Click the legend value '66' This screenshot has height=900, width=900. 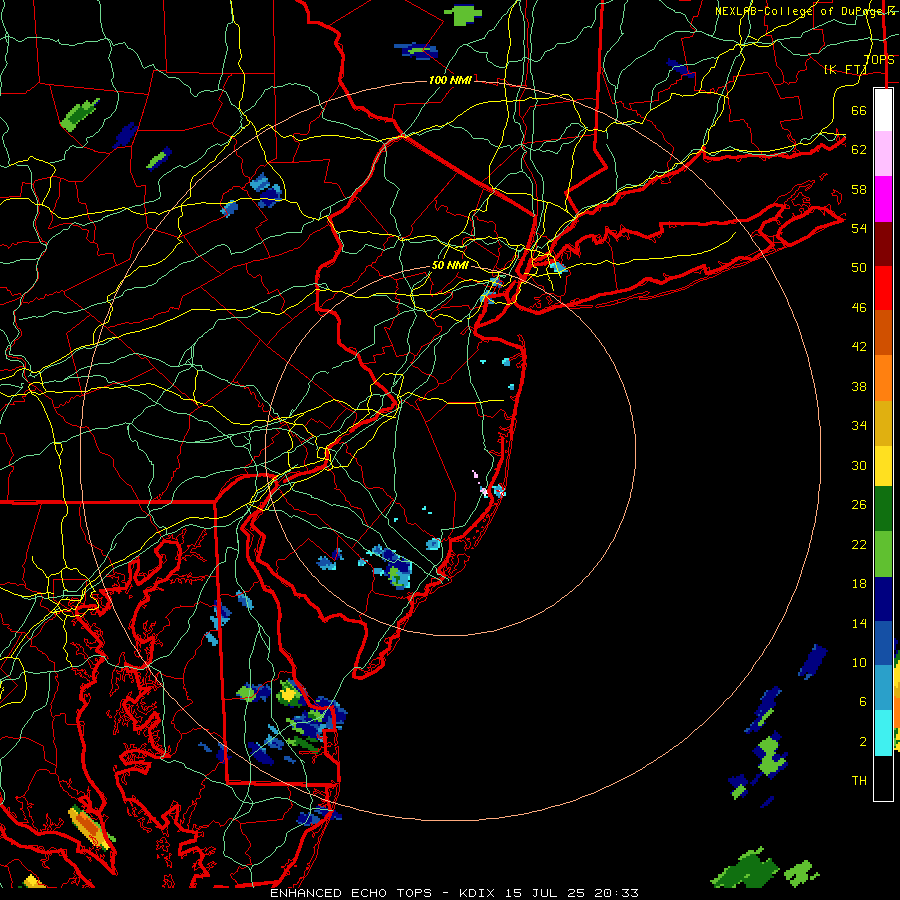pyautogui.click(x=859, y=110)
